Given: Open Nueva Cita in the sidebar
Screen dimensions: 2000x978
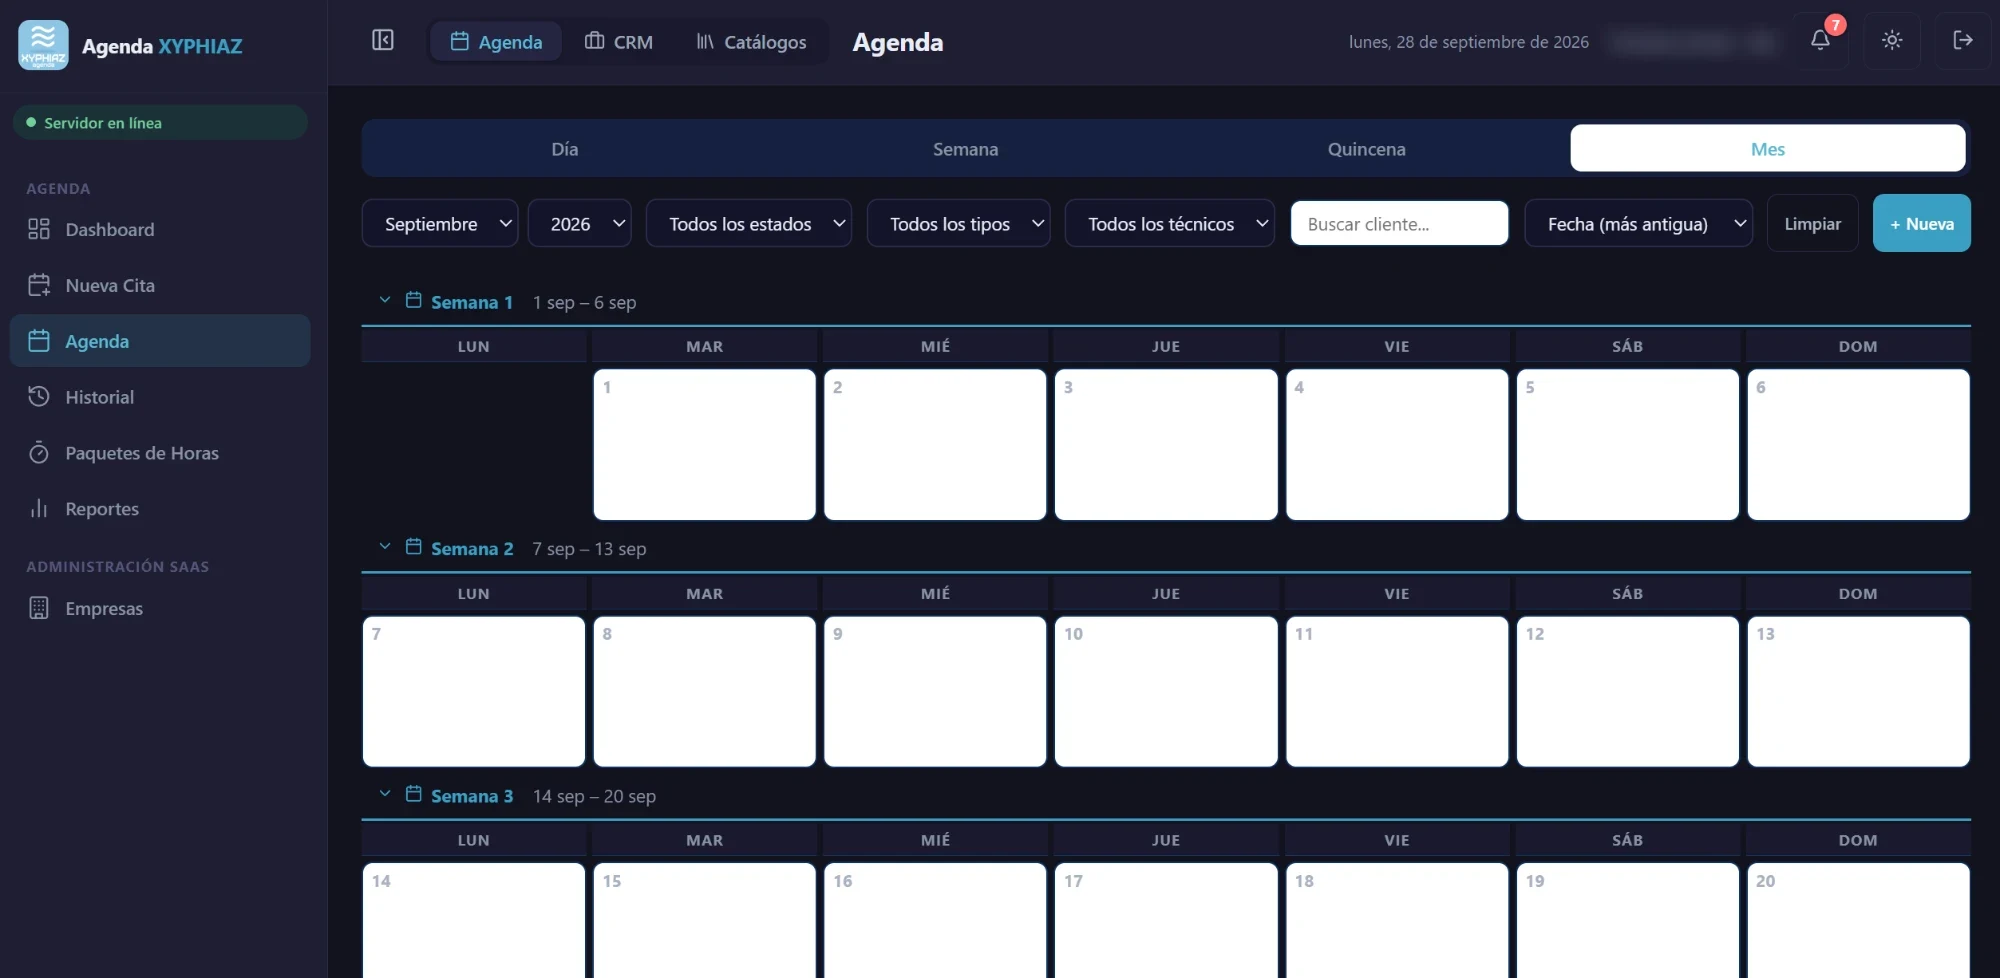Looking at the screenshot, I should [x=160, y=285].
